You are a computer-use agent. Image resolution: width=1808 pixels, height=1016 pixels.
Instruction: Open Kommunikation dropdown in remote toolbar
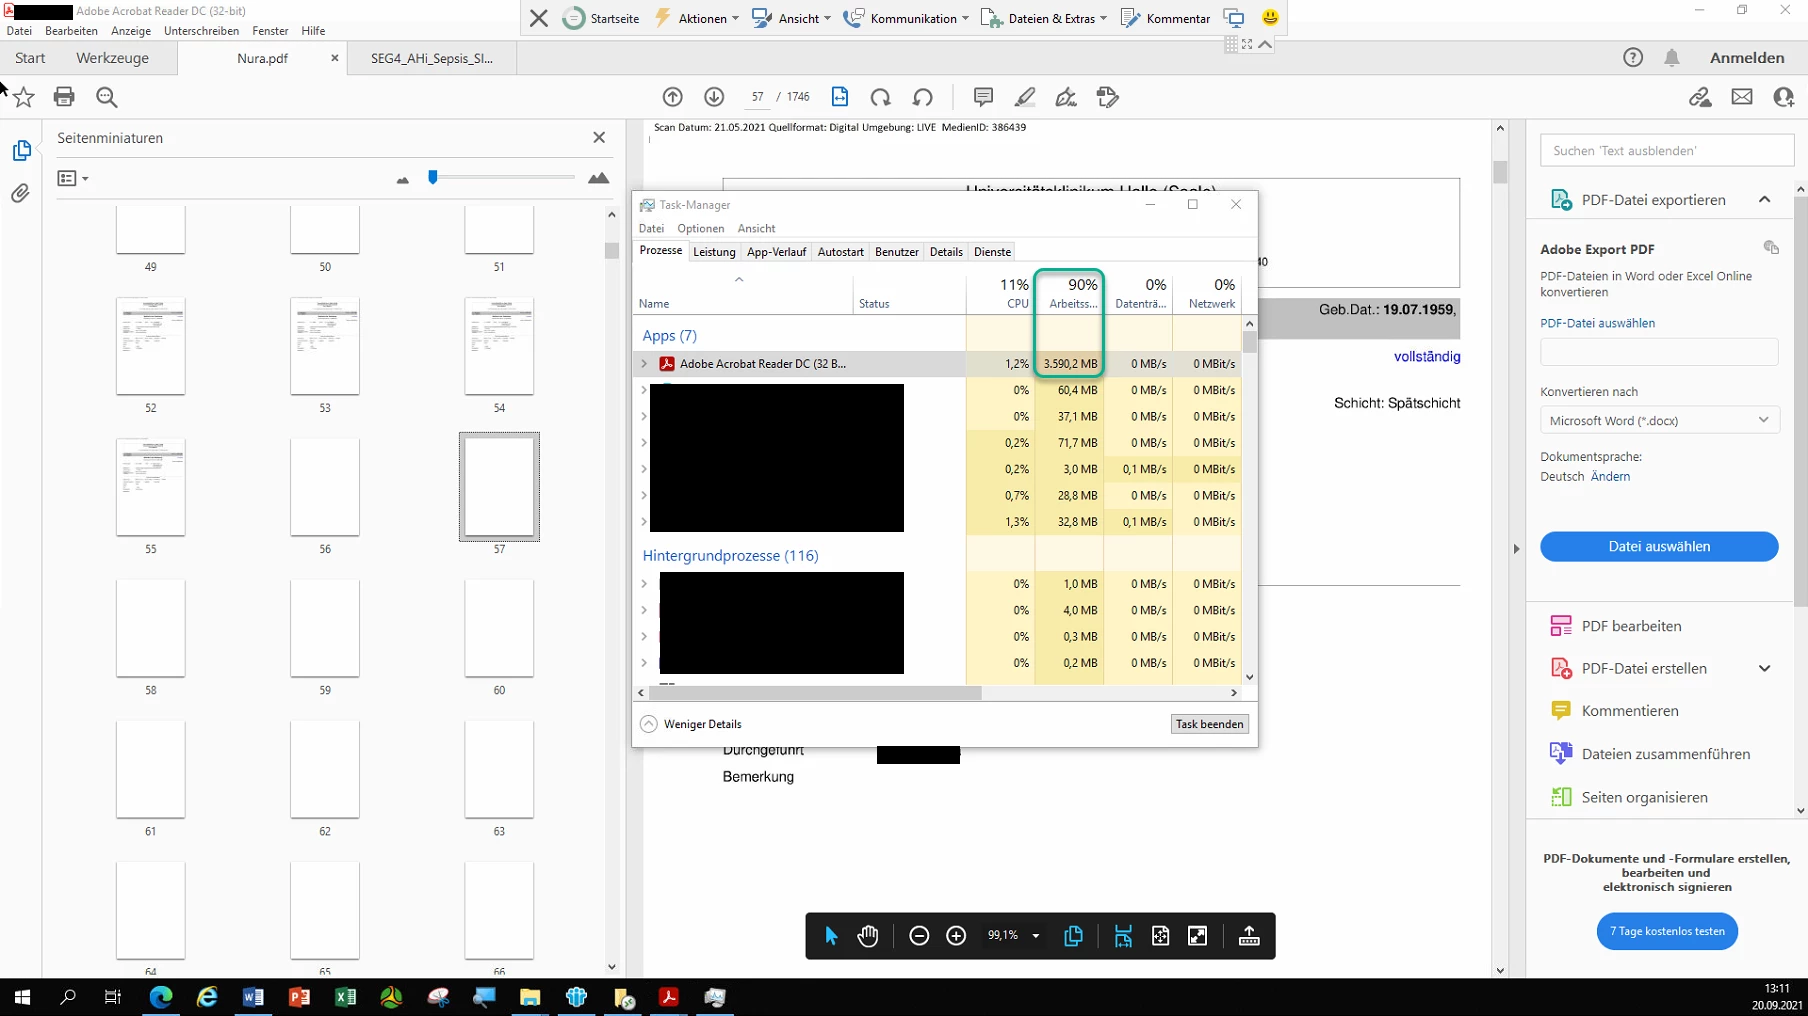pyautogui.click(x=906, y=18)
